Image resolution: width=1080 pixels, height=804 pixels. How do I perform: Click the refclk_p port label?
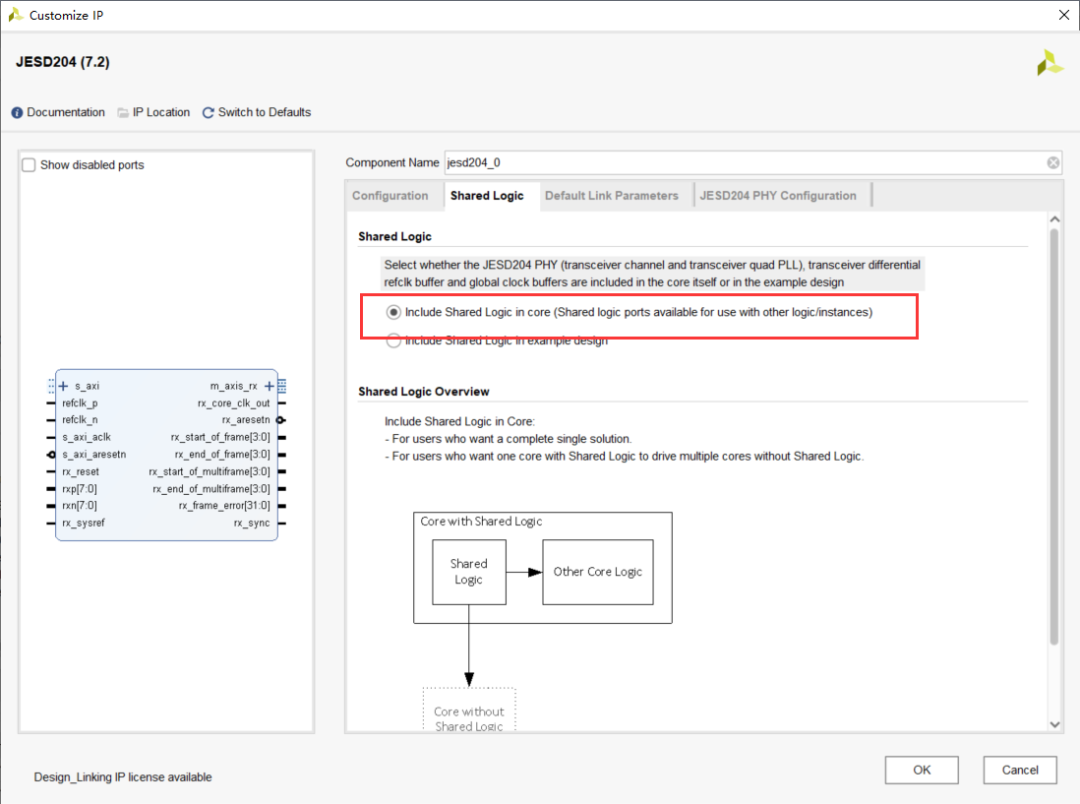coord(80,403)
